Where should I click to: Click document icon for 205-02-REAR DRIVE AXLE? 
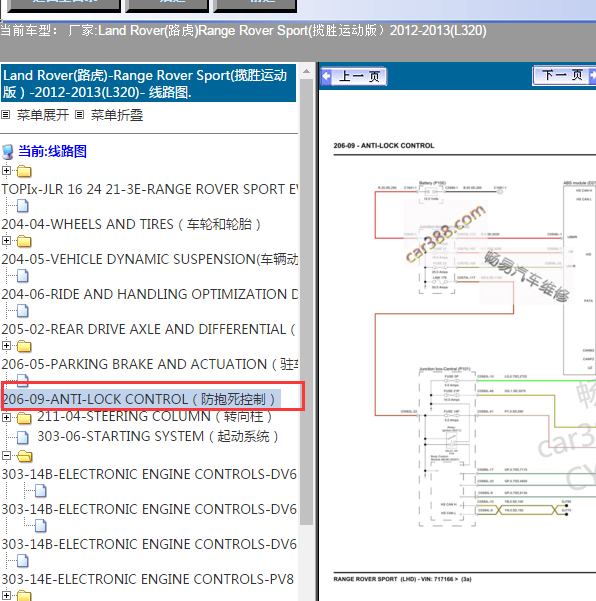coord(23,311)
